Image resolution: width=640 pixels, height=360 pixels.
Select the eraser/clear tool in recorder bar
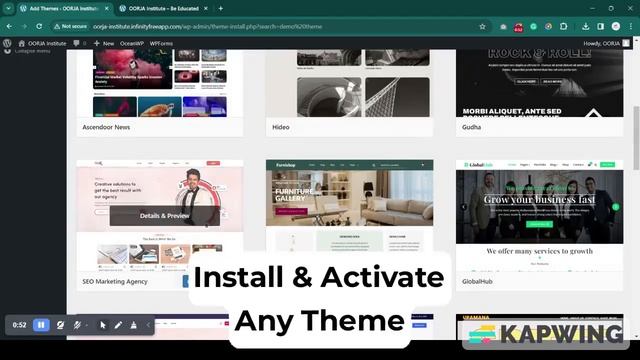pyautogui.click(x=133, y=325)
